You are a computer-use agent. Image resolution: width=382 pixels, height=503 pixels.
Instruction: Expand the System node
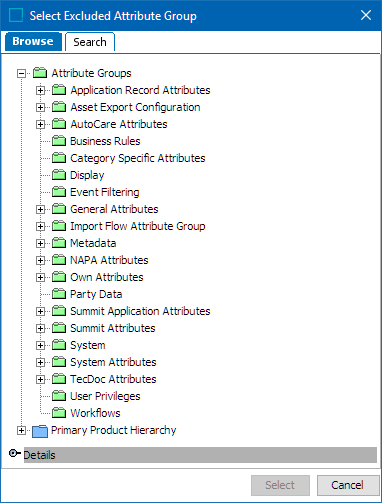(x=40, y=345)
